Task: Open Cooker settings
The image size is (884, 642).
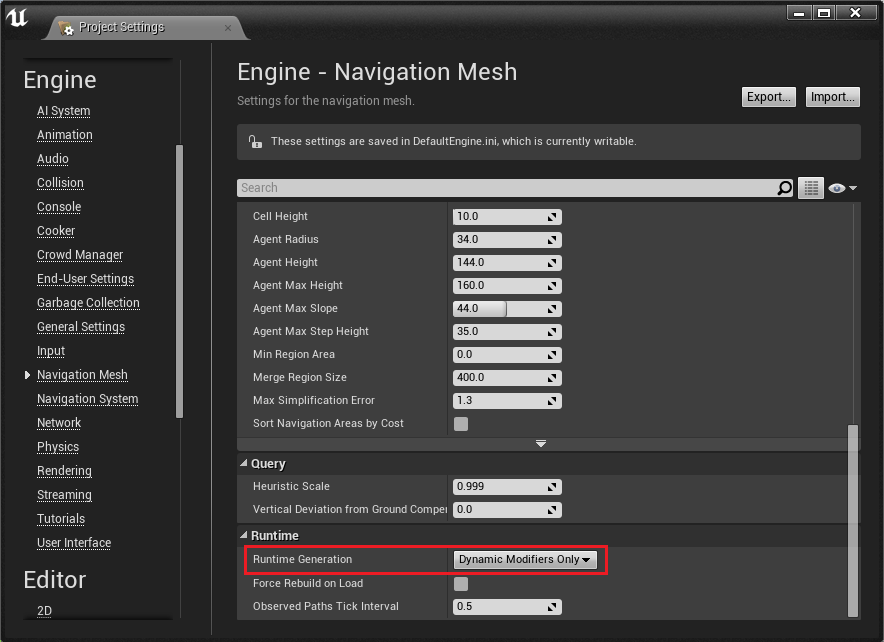Action: point(56,231)
